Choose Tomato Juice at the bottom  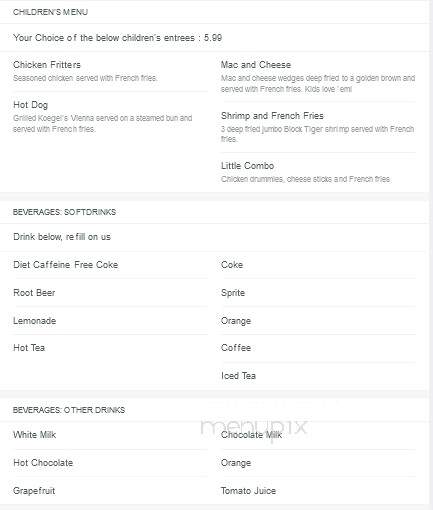click(248, 491)
